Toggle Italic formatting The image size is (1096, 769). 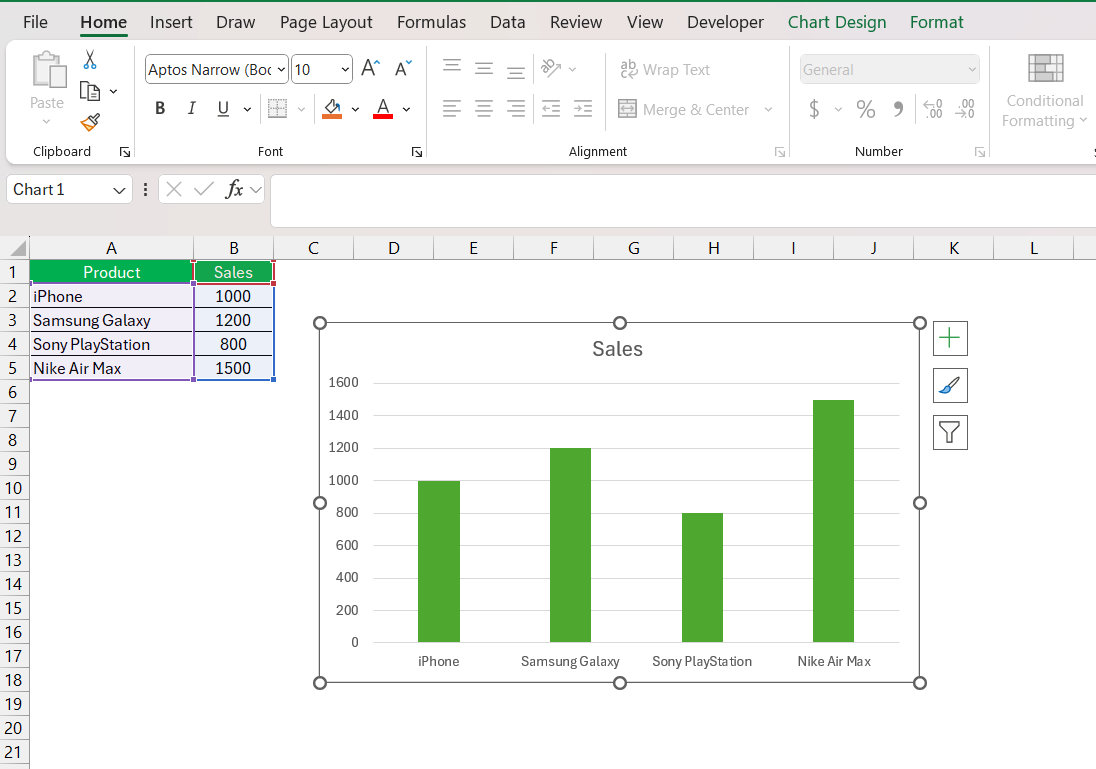(x=191, y=108)
